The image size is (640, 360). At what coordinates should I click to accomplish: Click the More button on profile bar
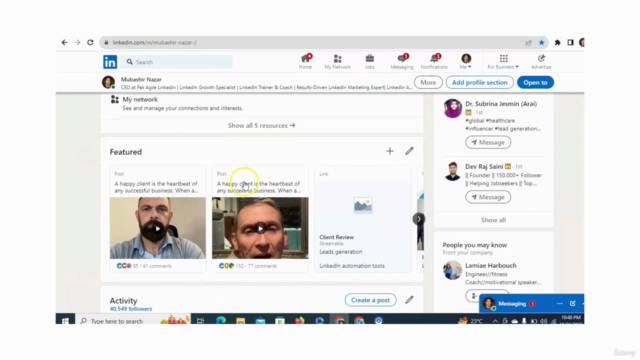(428, 82)
